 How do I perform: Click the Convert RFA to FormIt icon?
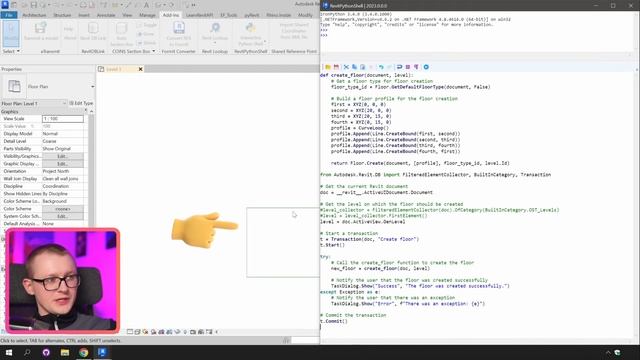179,34
